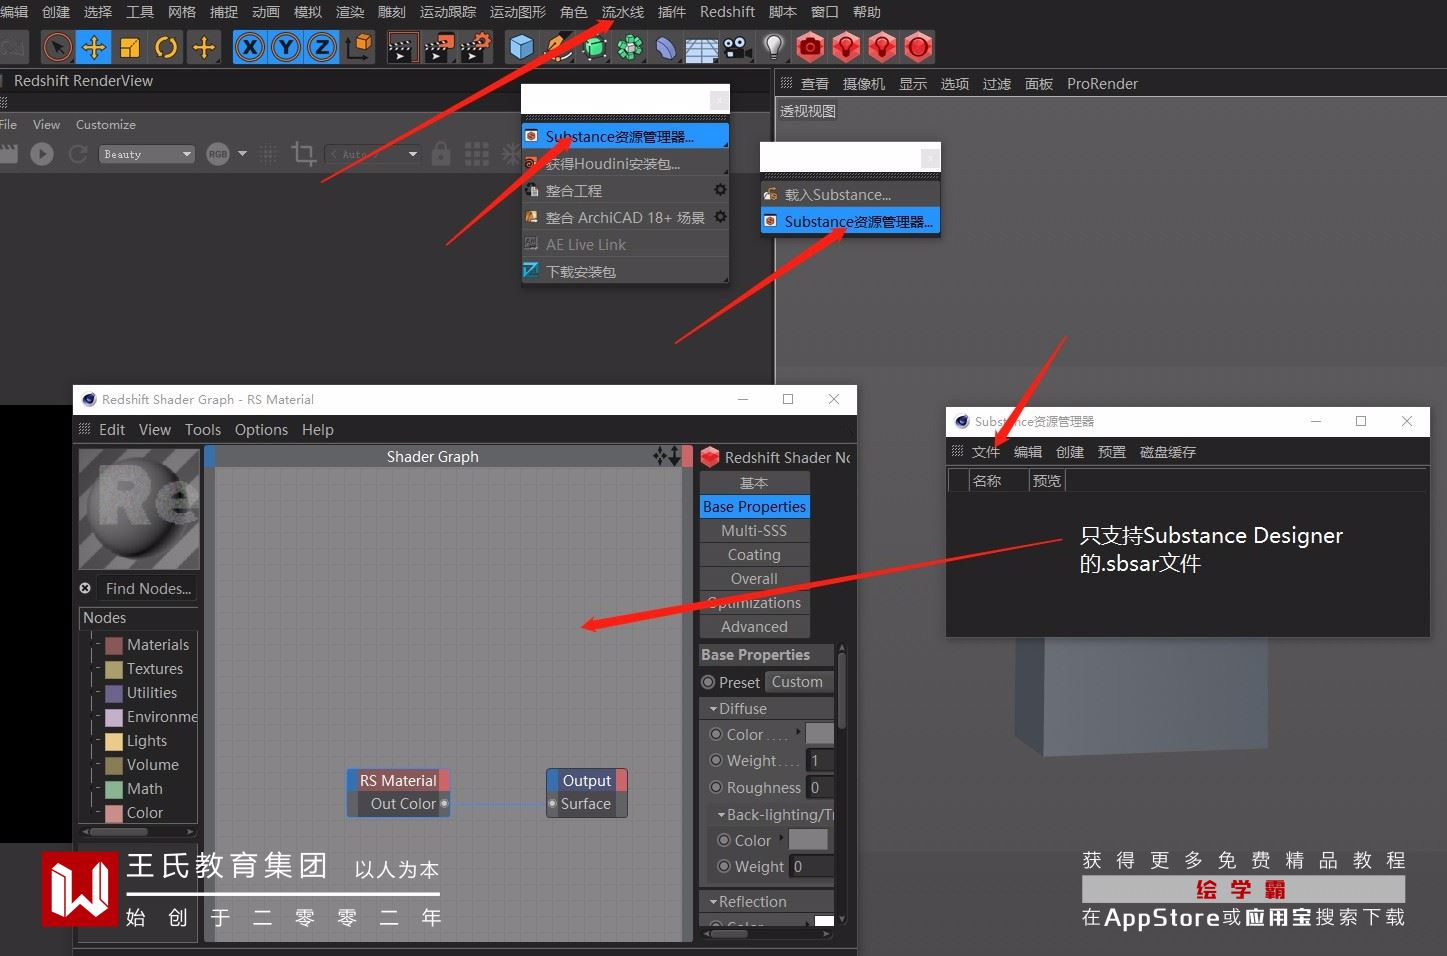The height and width of the screenshot is (956, 1447).
Task: Toggle the RenderView lock icon
Action: (x=440, y=154)
